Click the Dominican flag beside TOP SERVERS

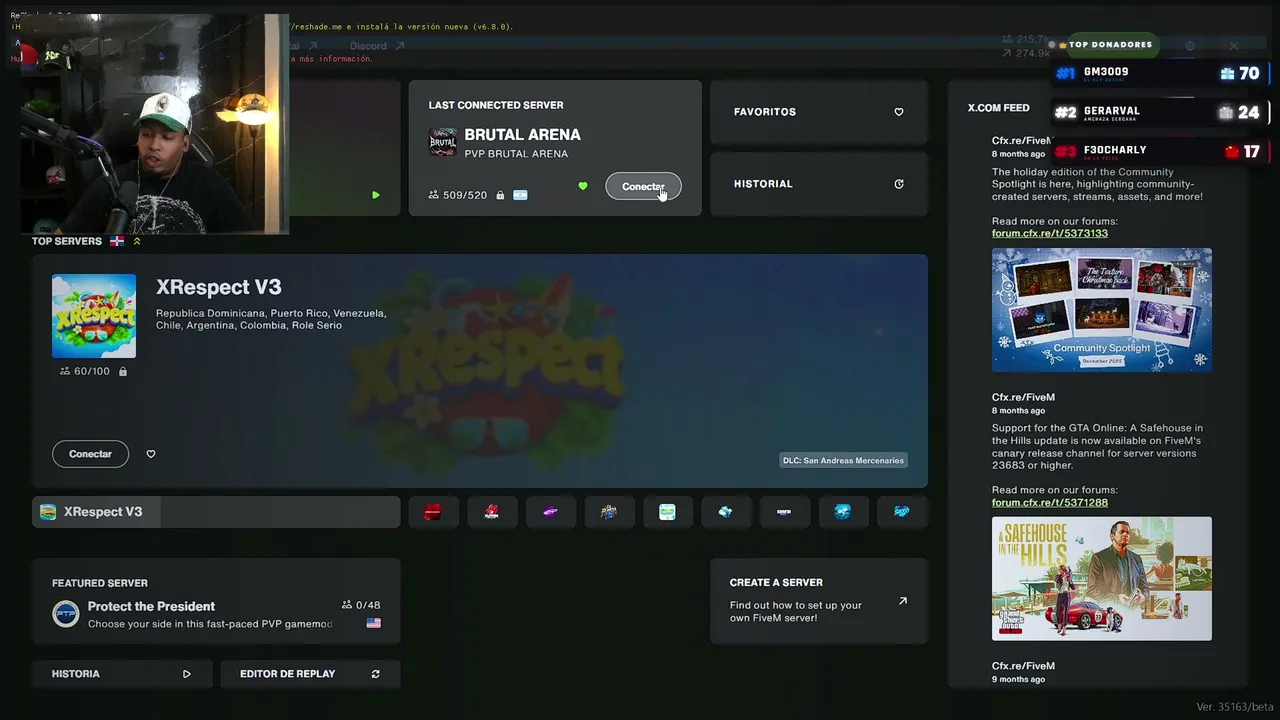click(x=117, y=241)
